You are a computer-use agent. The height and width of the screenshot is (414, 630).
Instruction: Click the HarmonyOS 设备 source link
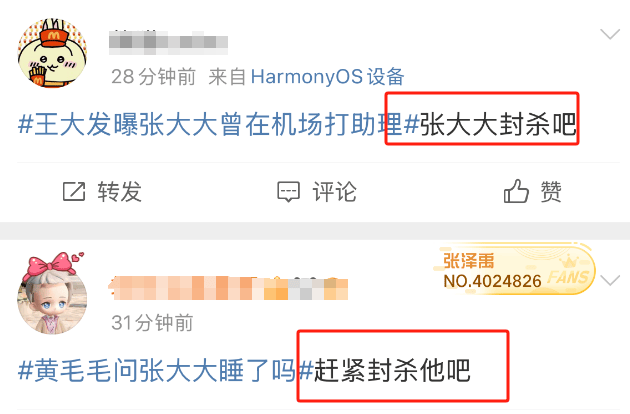coord(327,76)
